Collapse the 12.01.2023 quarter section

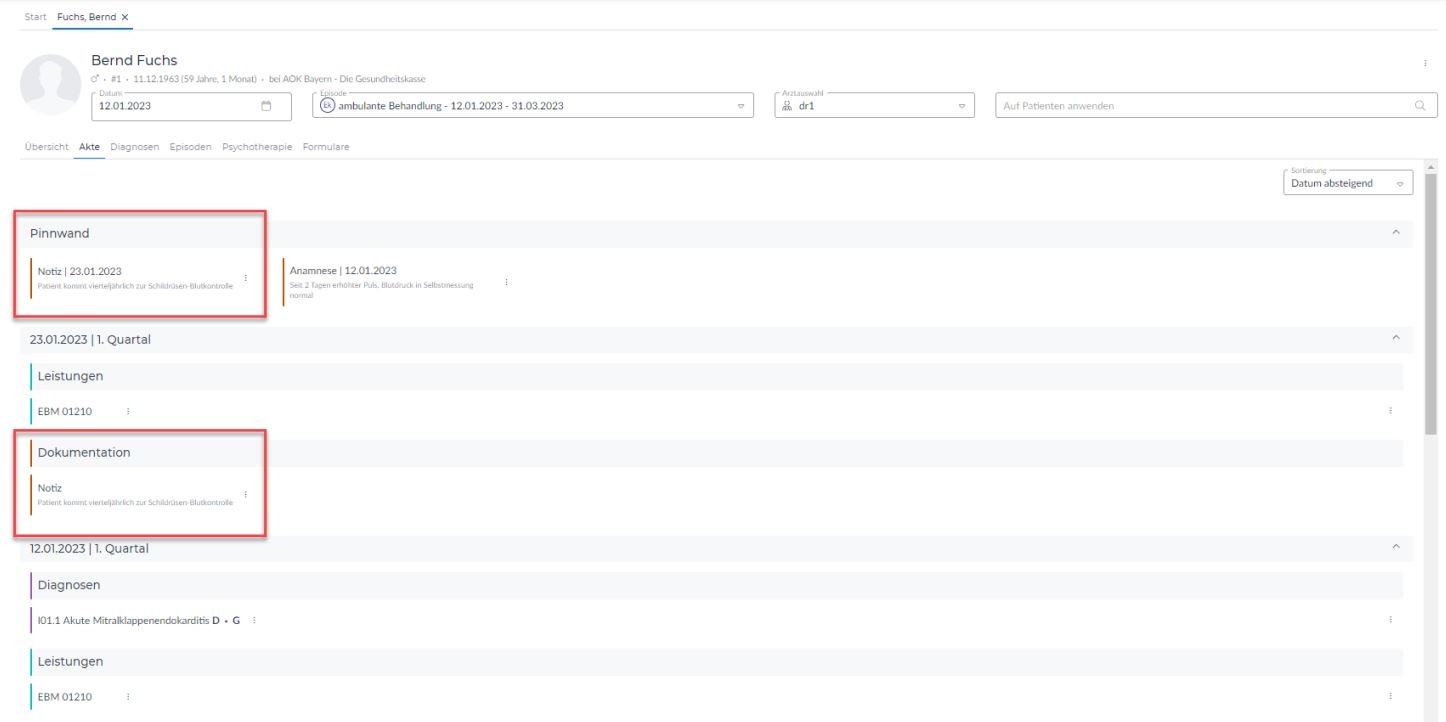[x=1396, y=548]
